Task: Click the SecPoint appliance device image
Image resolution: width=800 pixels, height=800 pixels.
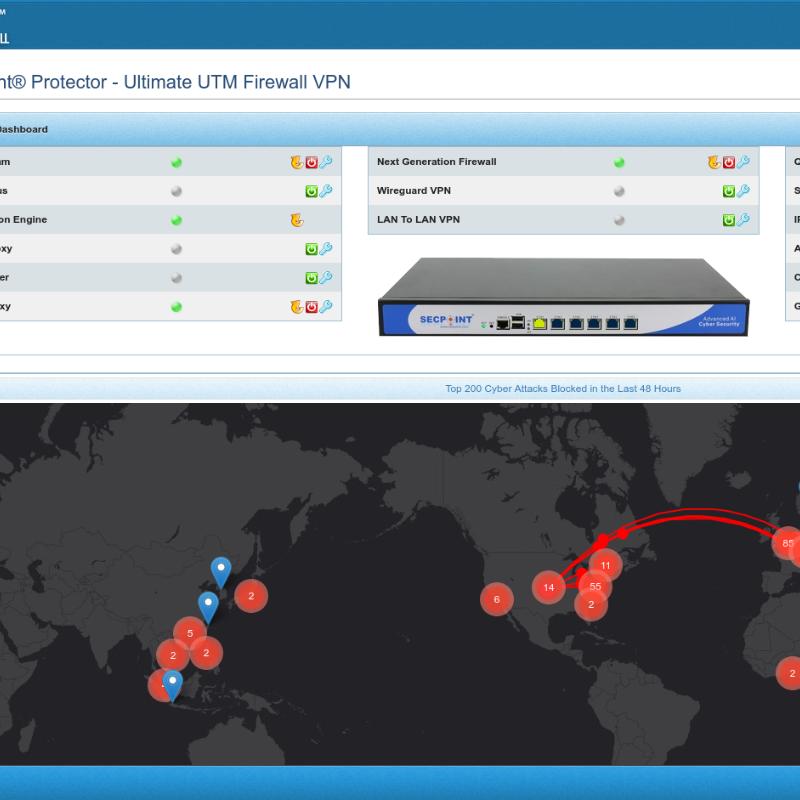Action: coord(563,297)
